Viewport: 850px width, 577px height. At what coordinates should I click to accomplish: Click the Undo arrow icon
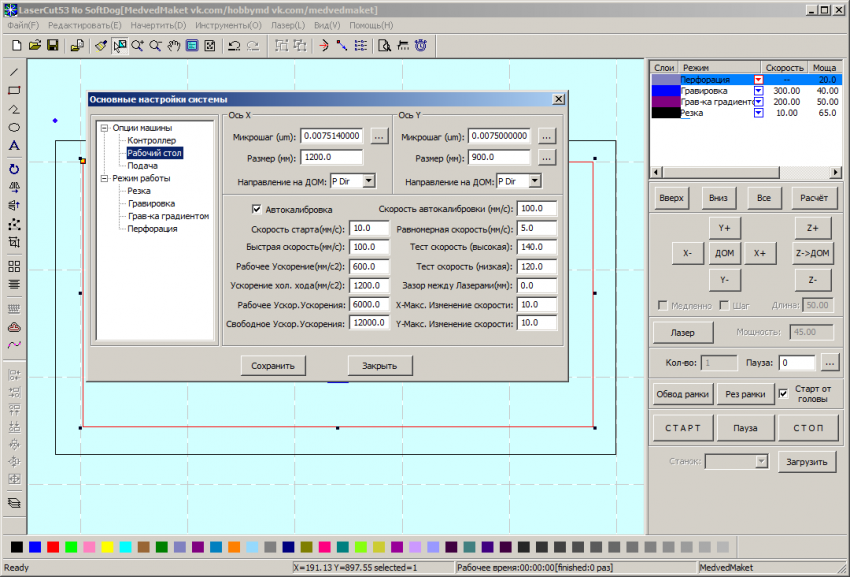pyautogui.click(x=234, y=45)
